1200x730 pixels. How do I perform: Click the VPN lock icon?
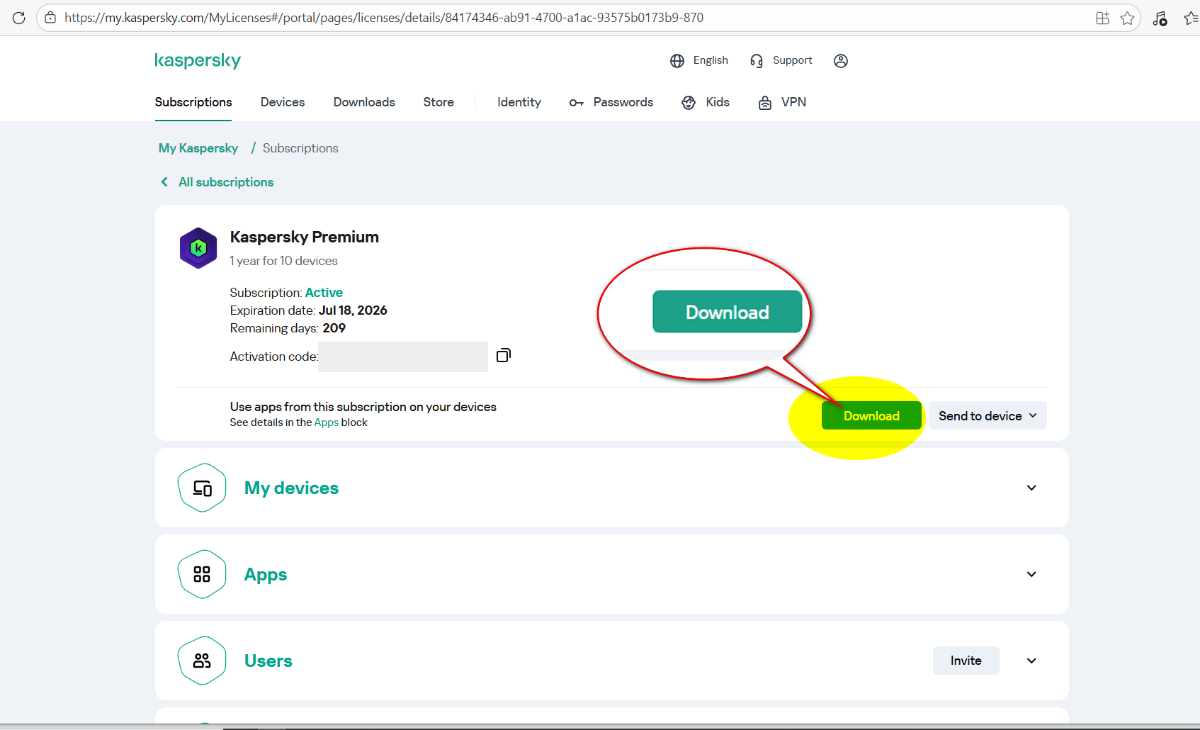tap(765, 103)
